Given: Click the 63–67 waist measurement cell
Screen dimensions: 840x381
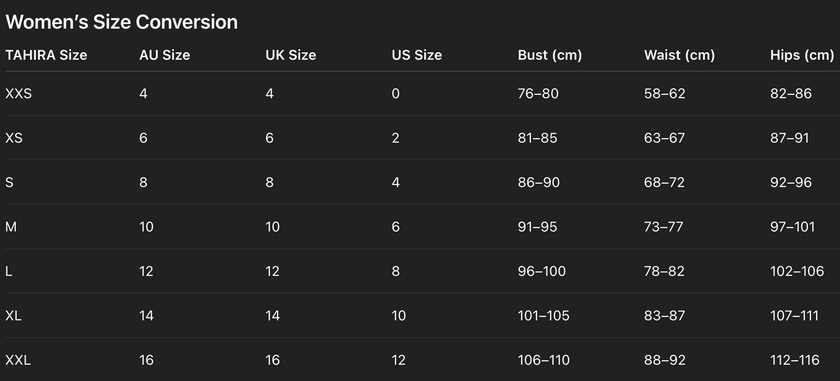Looking at the screenshot, I should (664, 138).
